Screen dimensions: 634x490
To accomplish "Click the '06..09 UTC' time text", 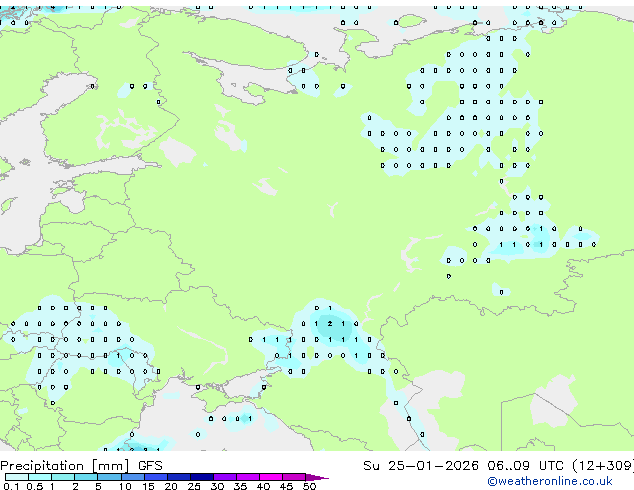I will [526, 466].
